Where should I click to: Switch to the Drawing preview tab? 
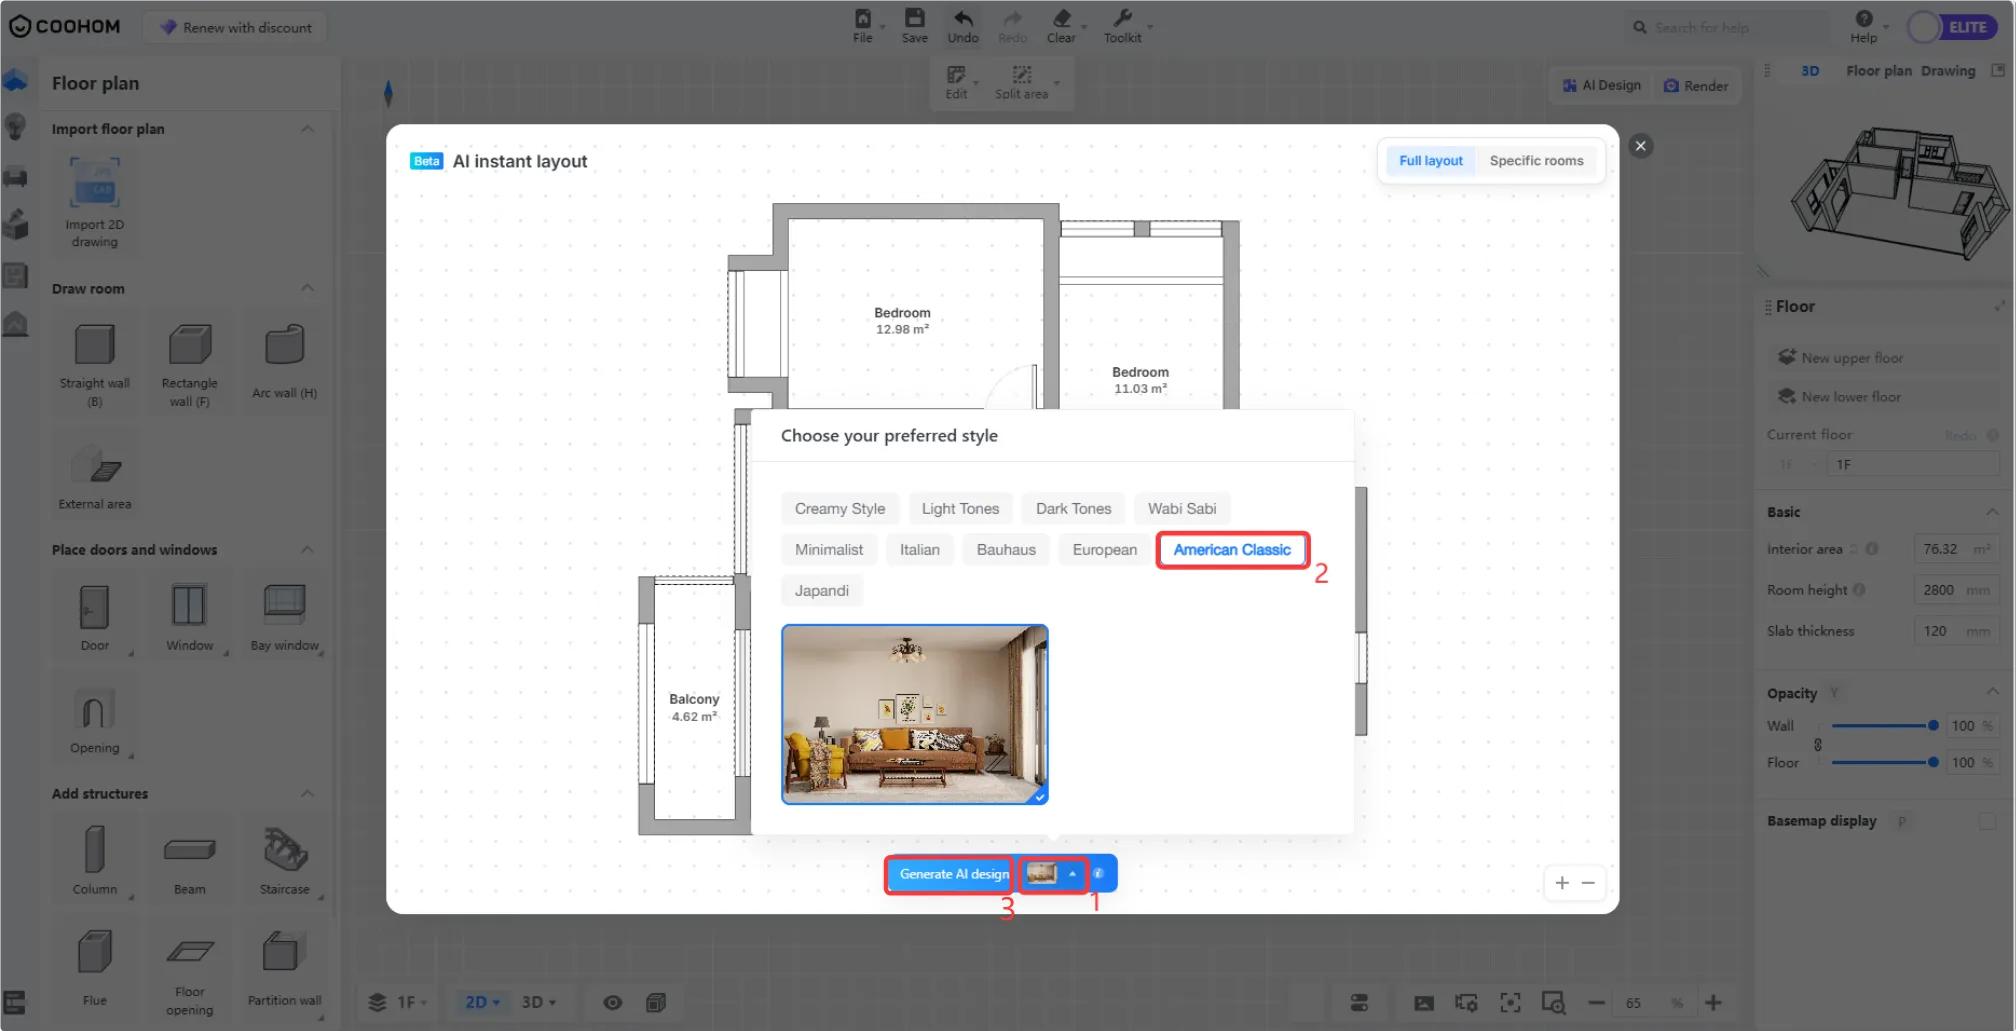tap(1948, 71)
